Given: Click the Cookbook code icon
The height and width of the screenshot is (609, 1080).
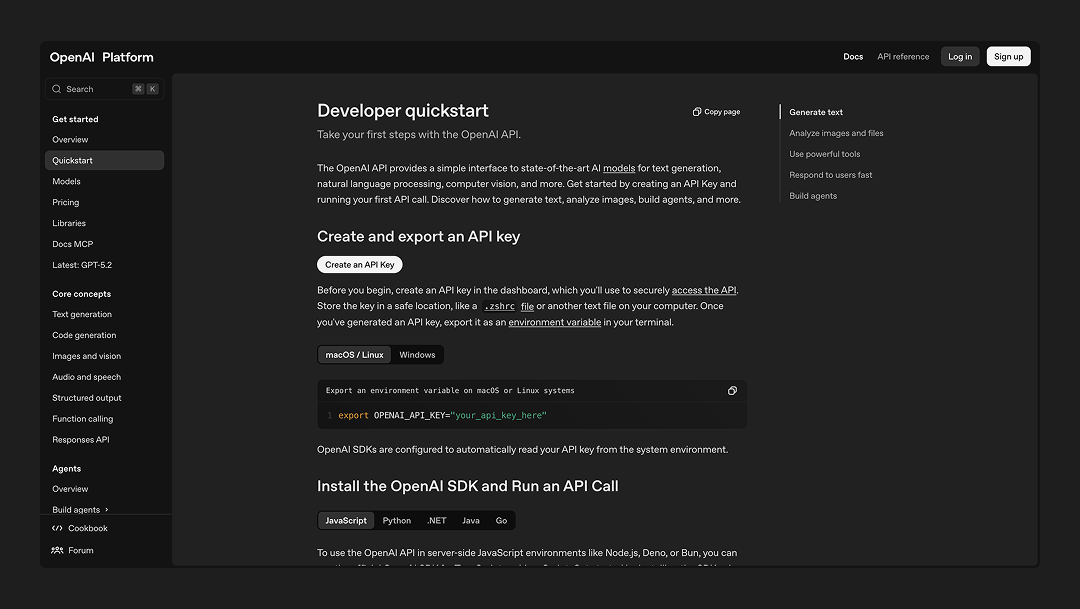Looking at the screenshot, I should 57,528.
